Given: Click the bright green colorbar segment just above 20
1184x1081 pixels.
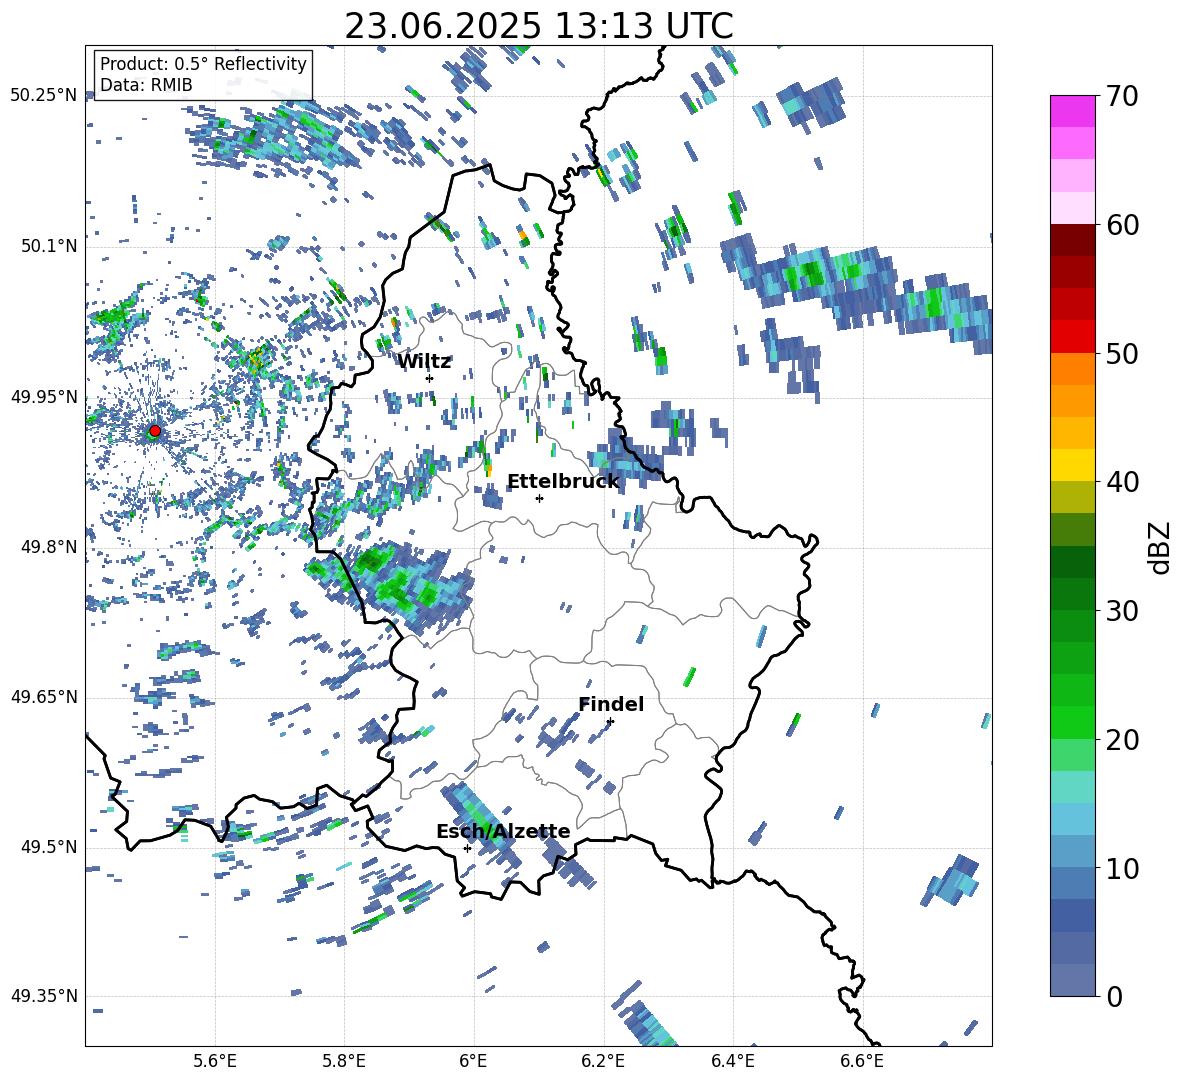Looking at the screenshot, I should tap(1072, 722).
